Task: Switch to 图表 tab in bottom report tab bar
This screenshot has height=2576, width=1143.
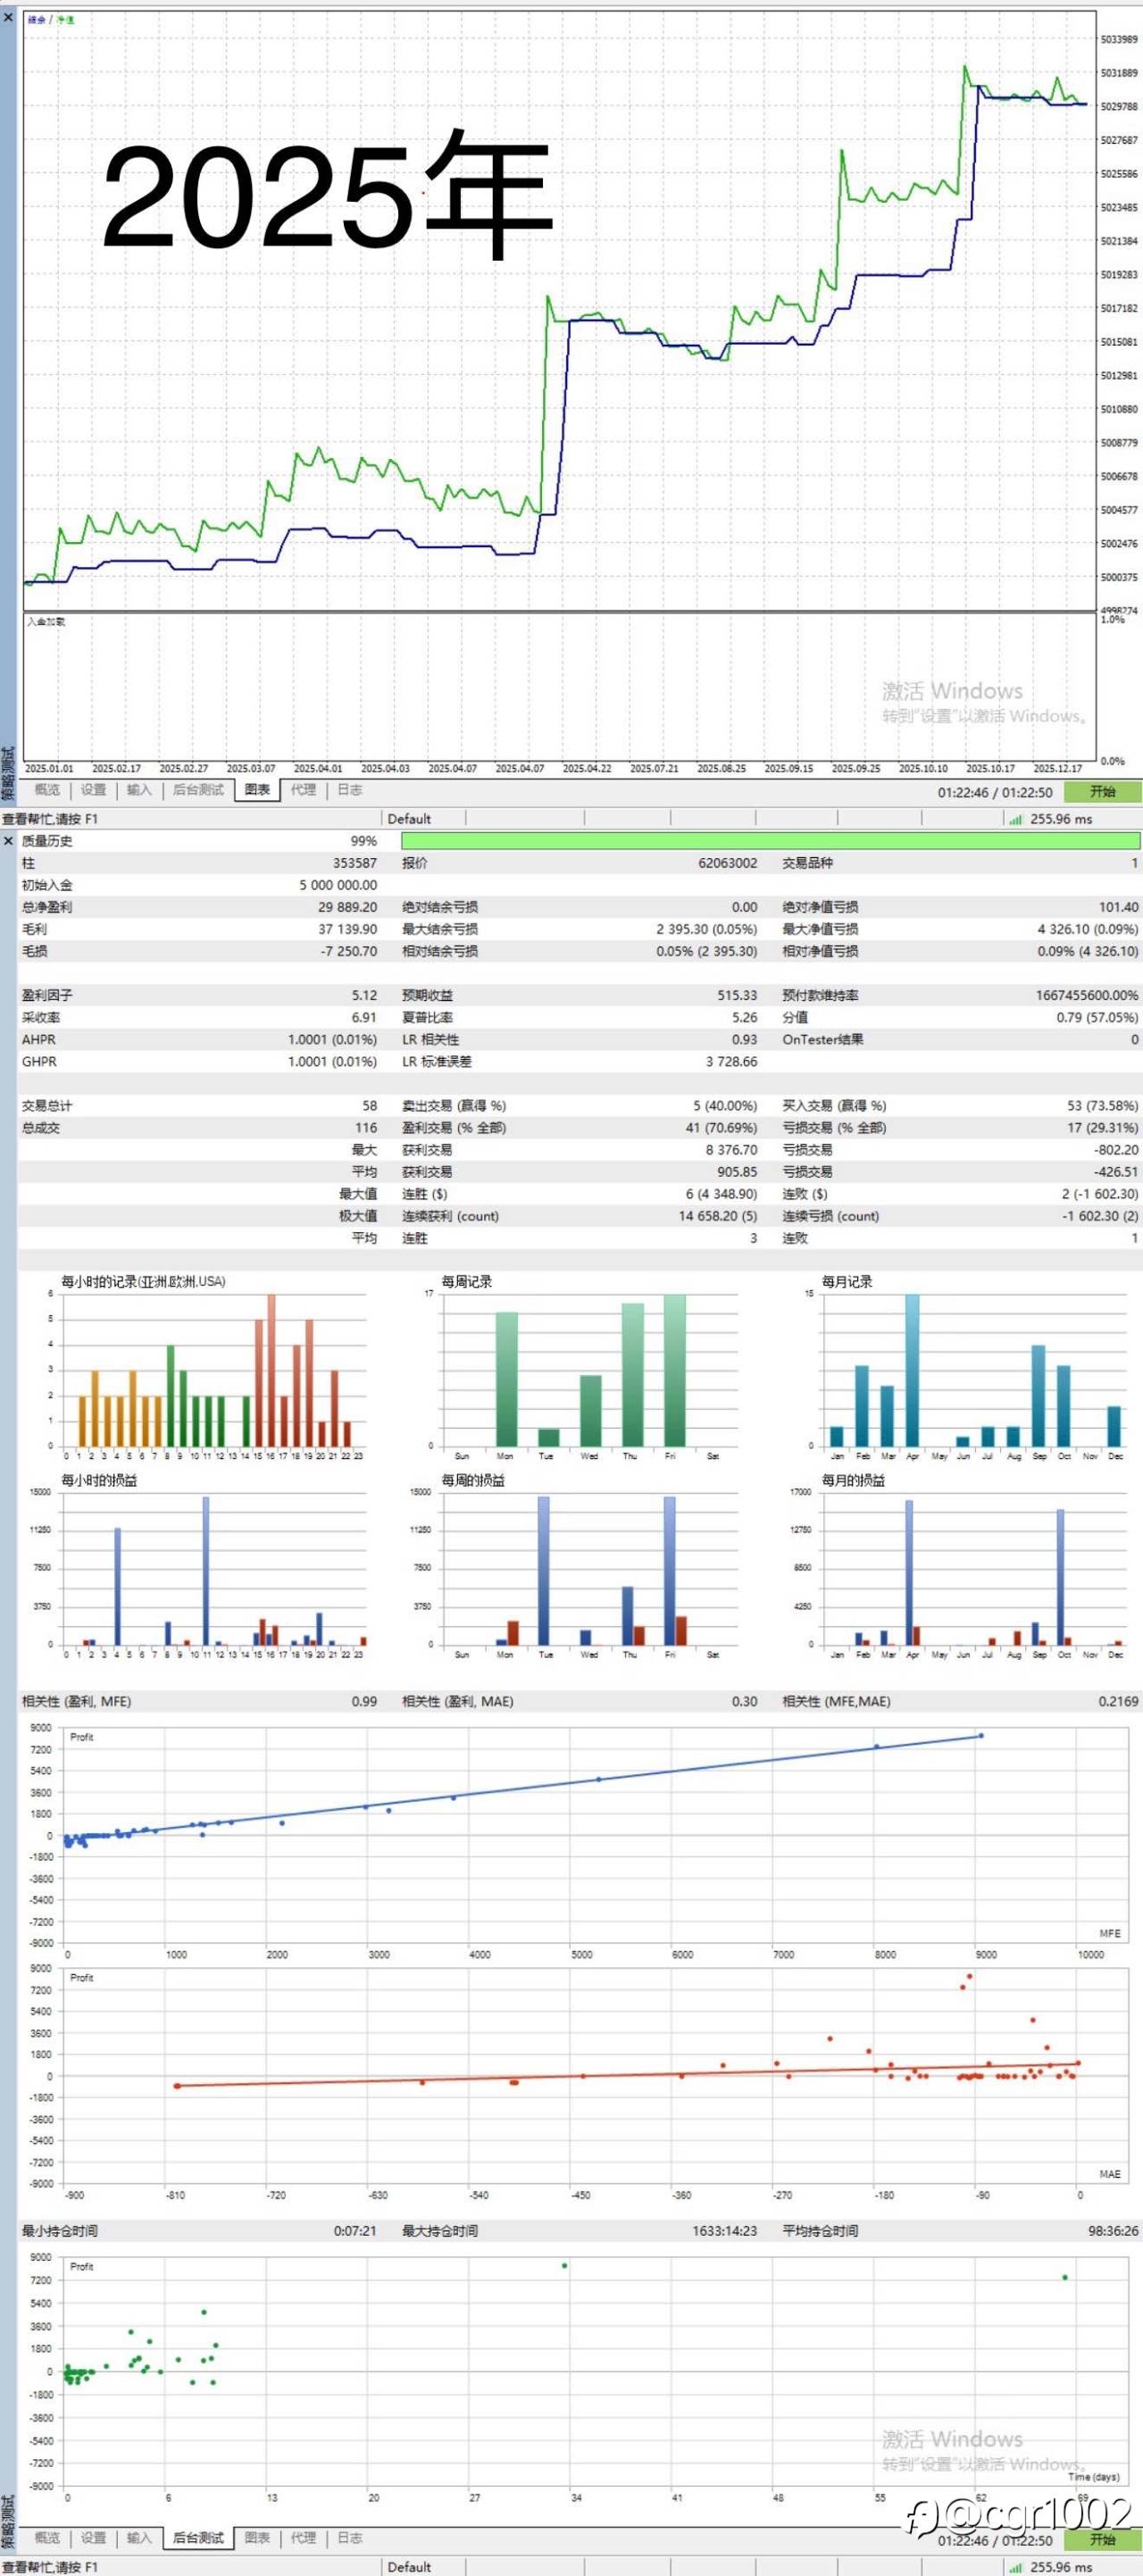Action: 257,2538
